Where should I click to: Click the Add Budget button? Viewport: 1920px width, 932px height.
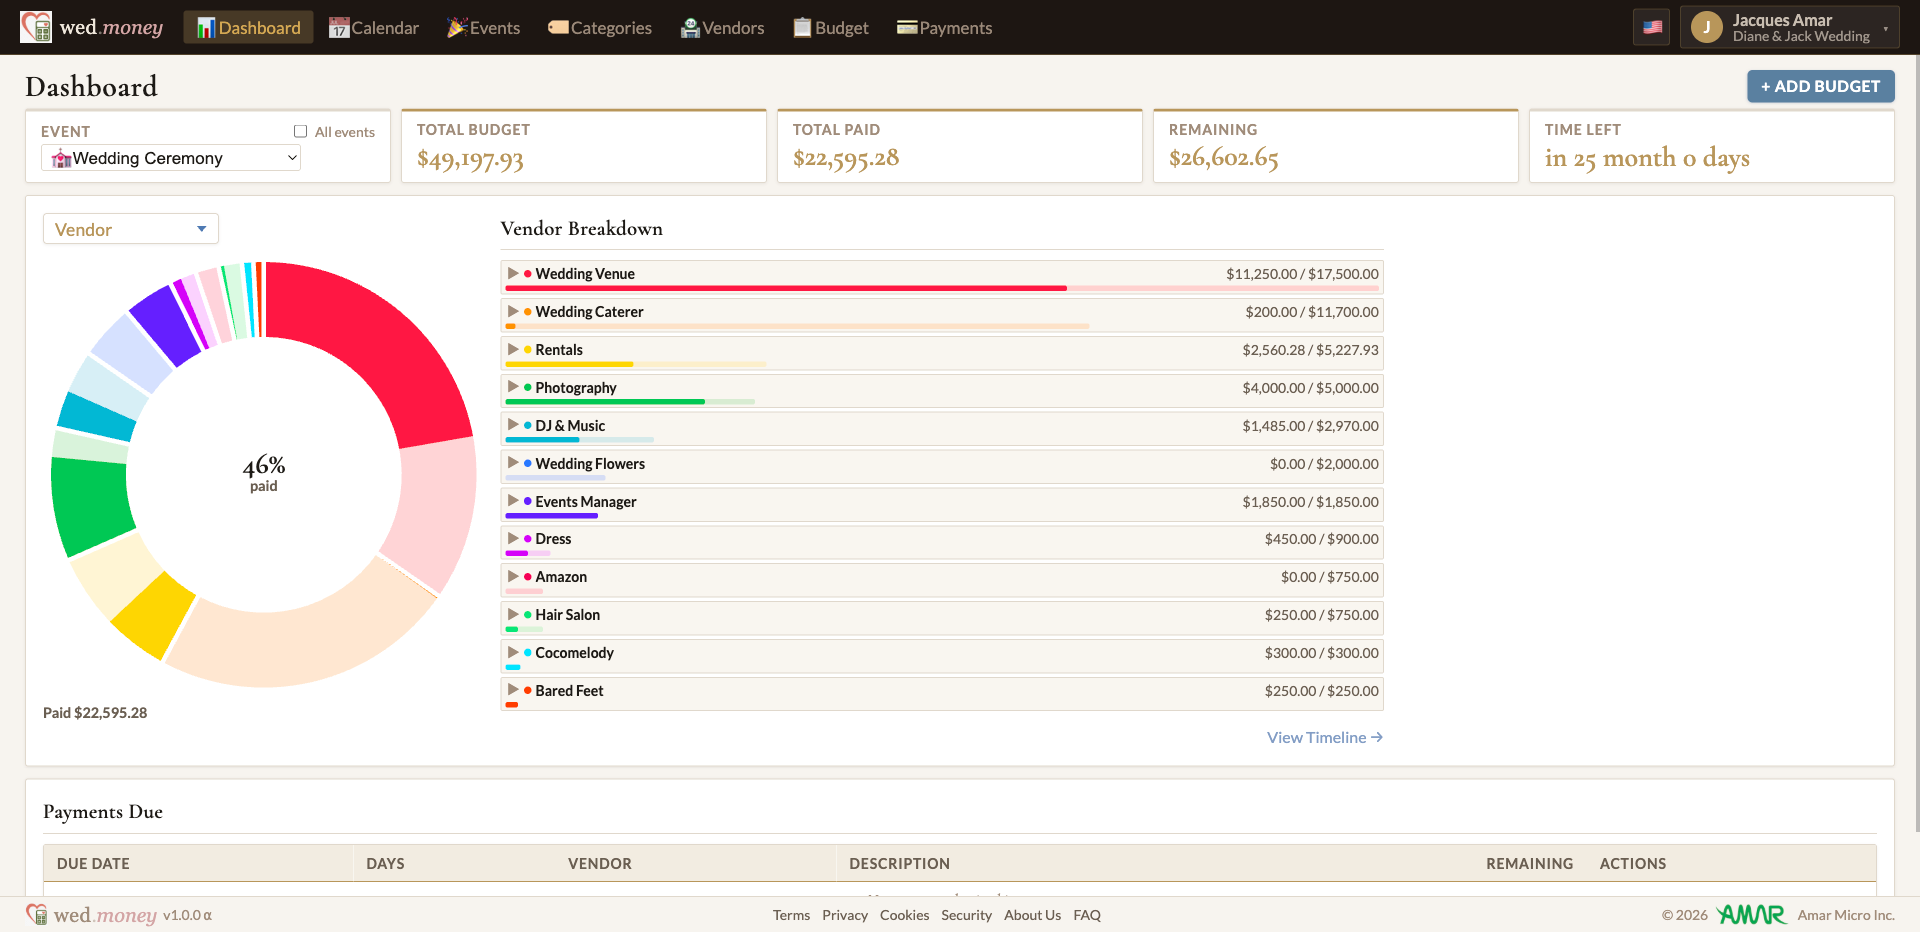click(1820, 86)
